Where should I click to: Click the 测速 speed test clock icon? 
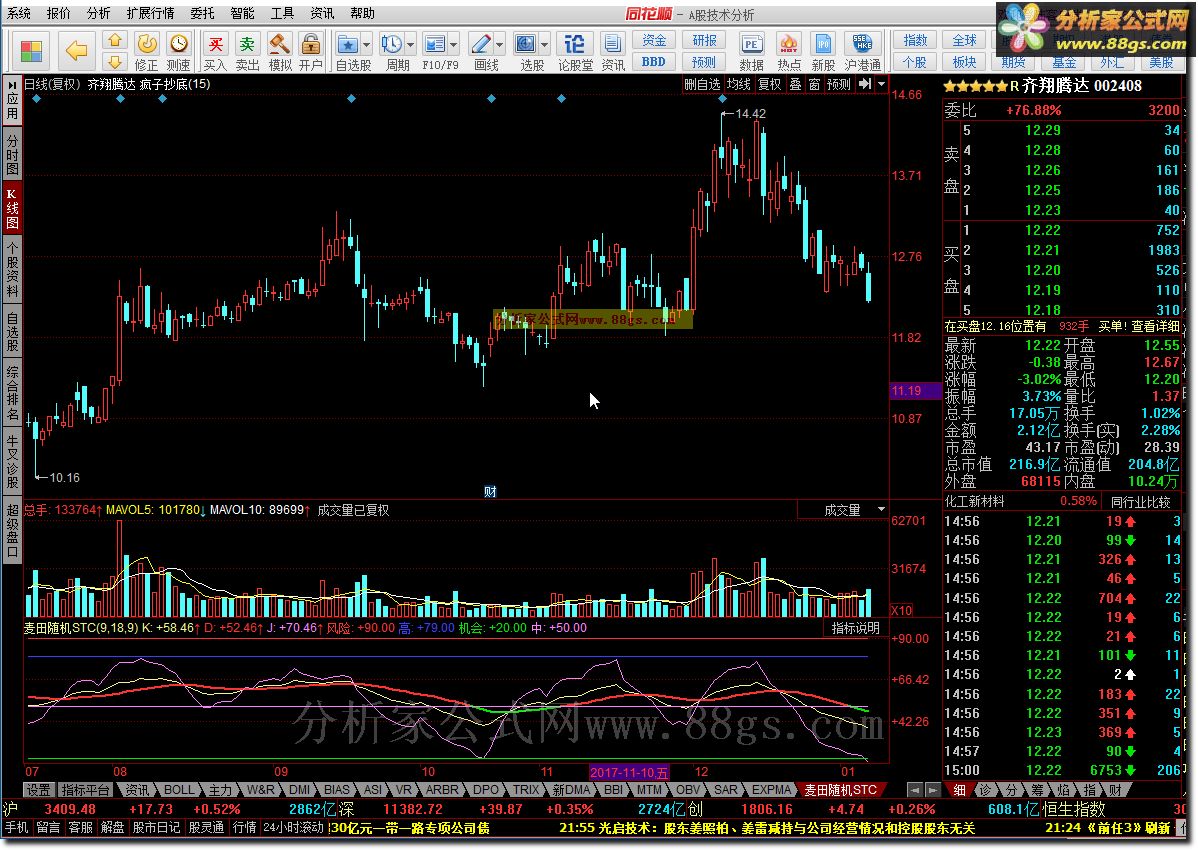pos(179,52)
